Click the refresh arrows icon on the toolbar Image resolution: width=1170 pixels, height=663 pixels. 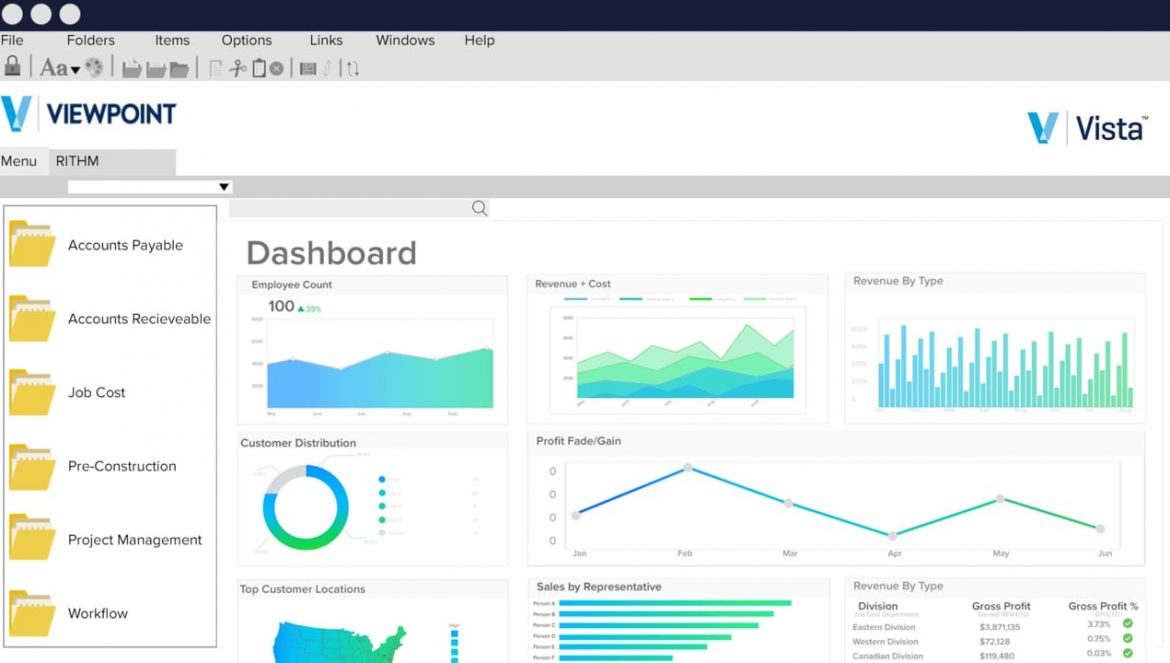pyautogui.click(x=353, y=67)
